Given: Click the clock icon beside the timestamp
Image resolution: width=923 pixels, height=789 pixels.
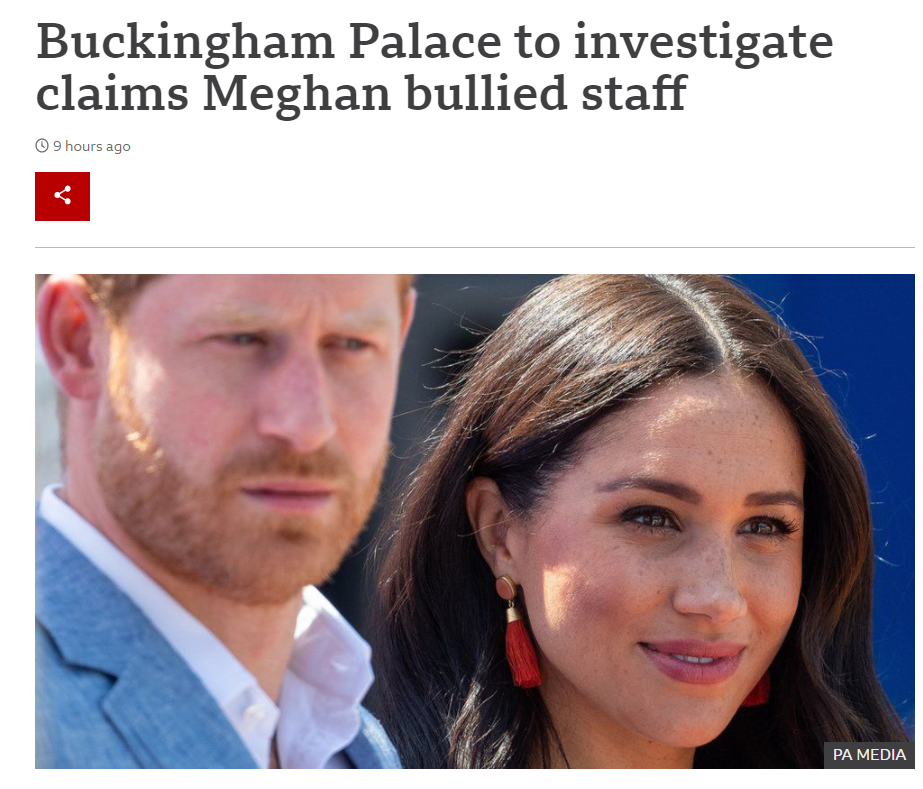Looking at the screenshot, I should click(42, 146).
